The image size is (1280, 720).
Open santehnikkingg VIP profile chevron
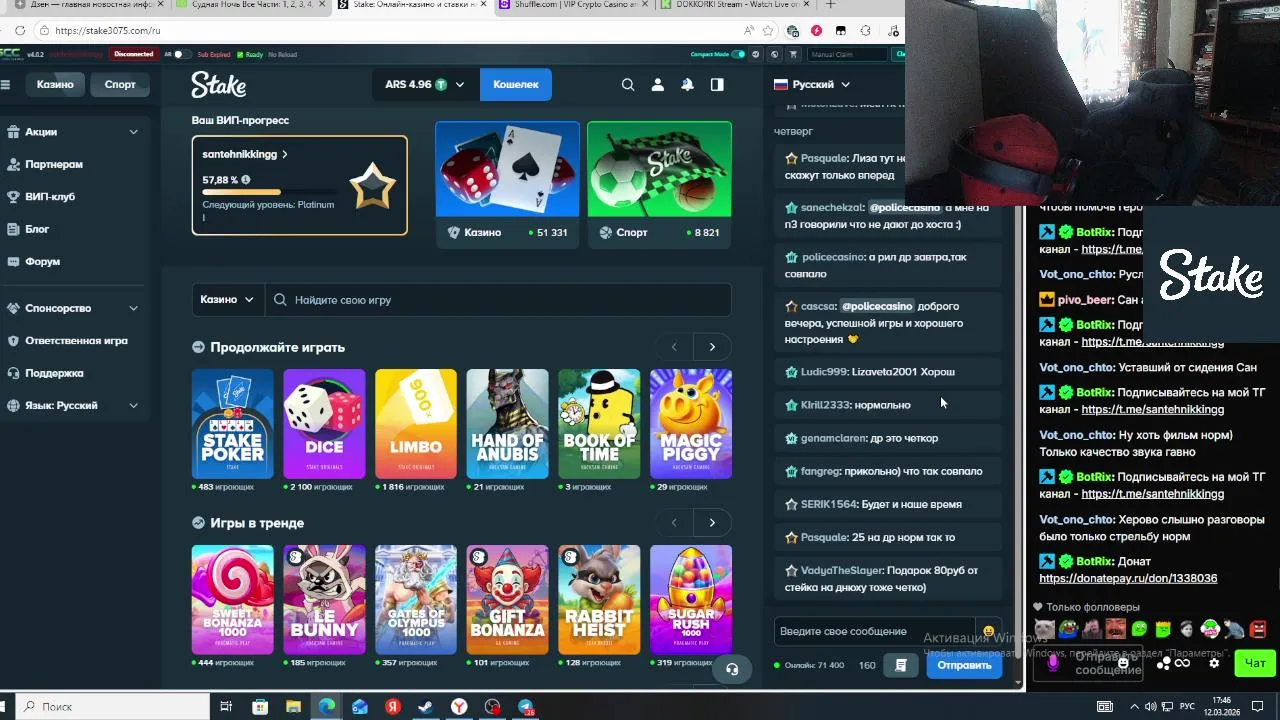coord(285,155)
